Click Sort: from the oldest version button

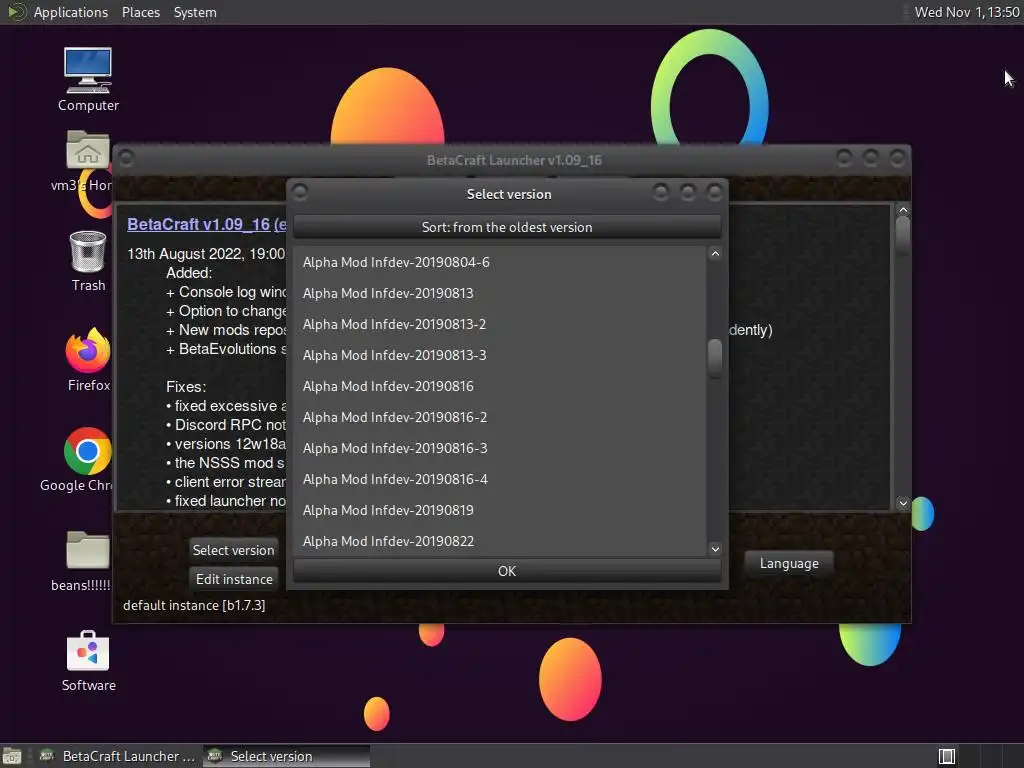[507, 227]
